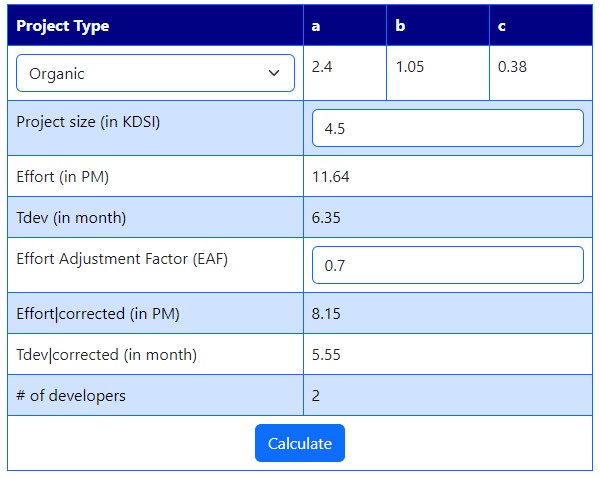Viewport: 600px width, 478px height.
Task: Select the Project Type column header
Action: 63,26
